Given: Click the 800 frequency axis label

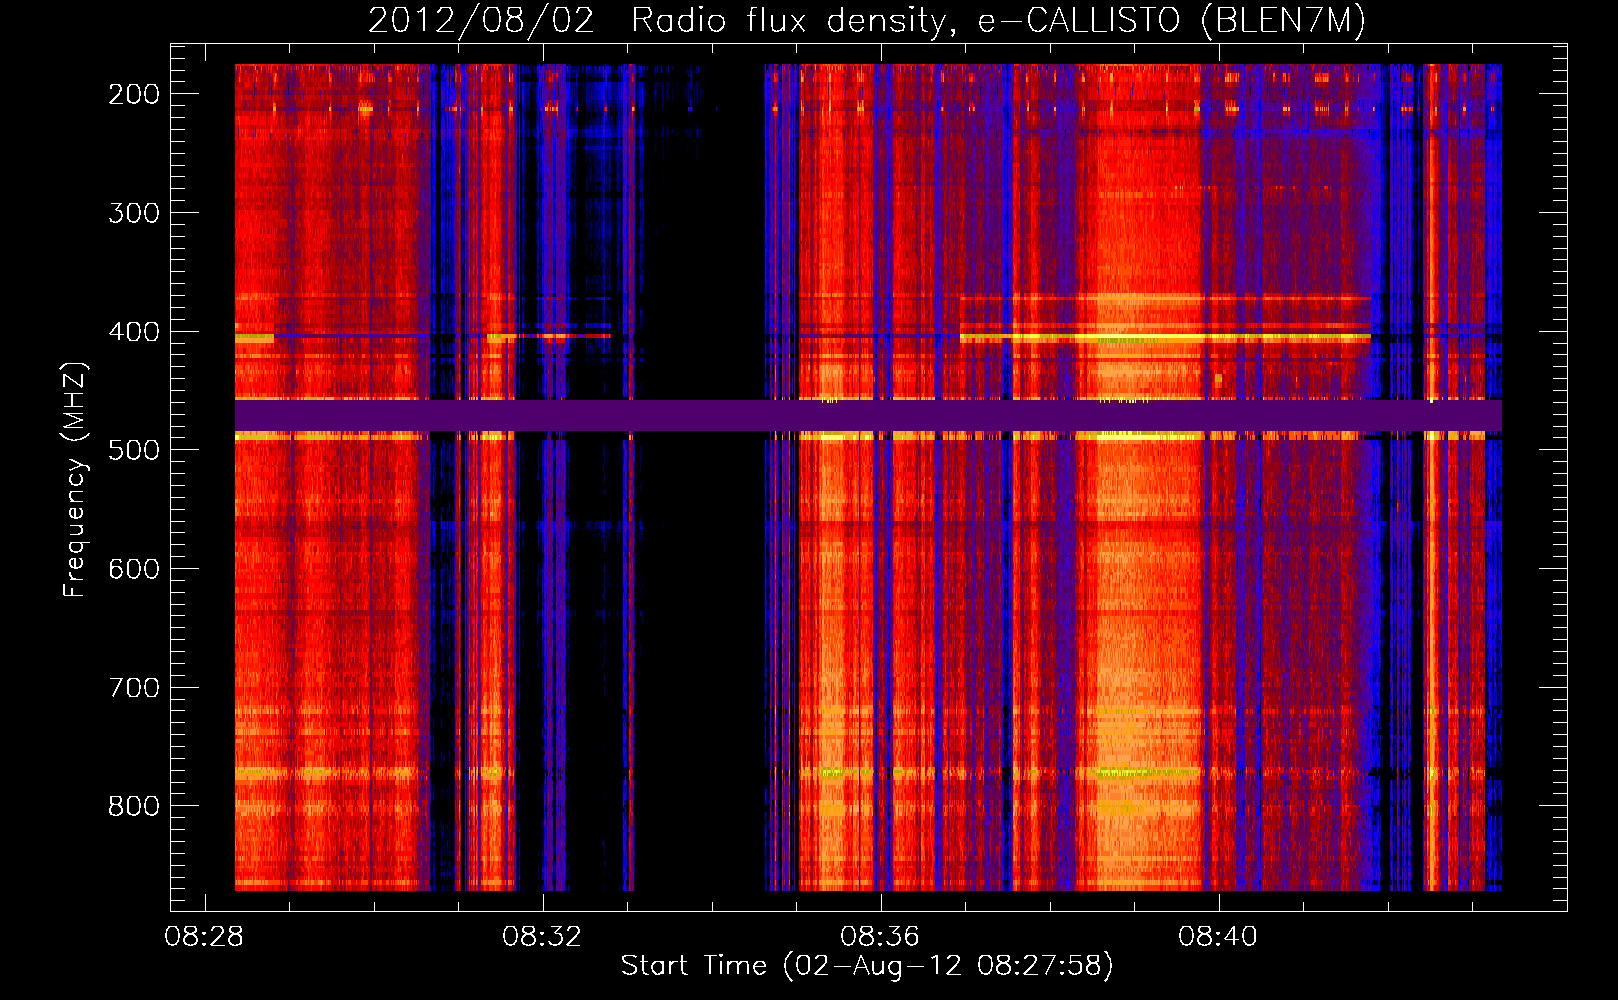Looking at the screenshot, I should (134, 806).
